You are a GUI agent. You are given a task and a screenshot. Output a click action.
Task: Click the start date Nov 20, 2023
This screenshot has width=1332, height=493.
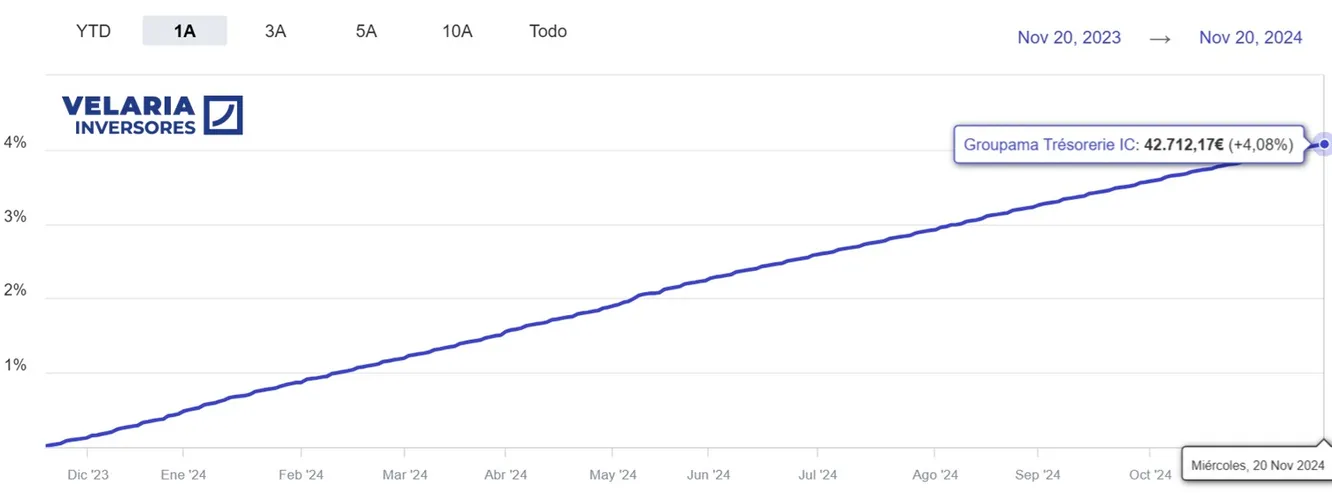click(x=1069, y=37)
